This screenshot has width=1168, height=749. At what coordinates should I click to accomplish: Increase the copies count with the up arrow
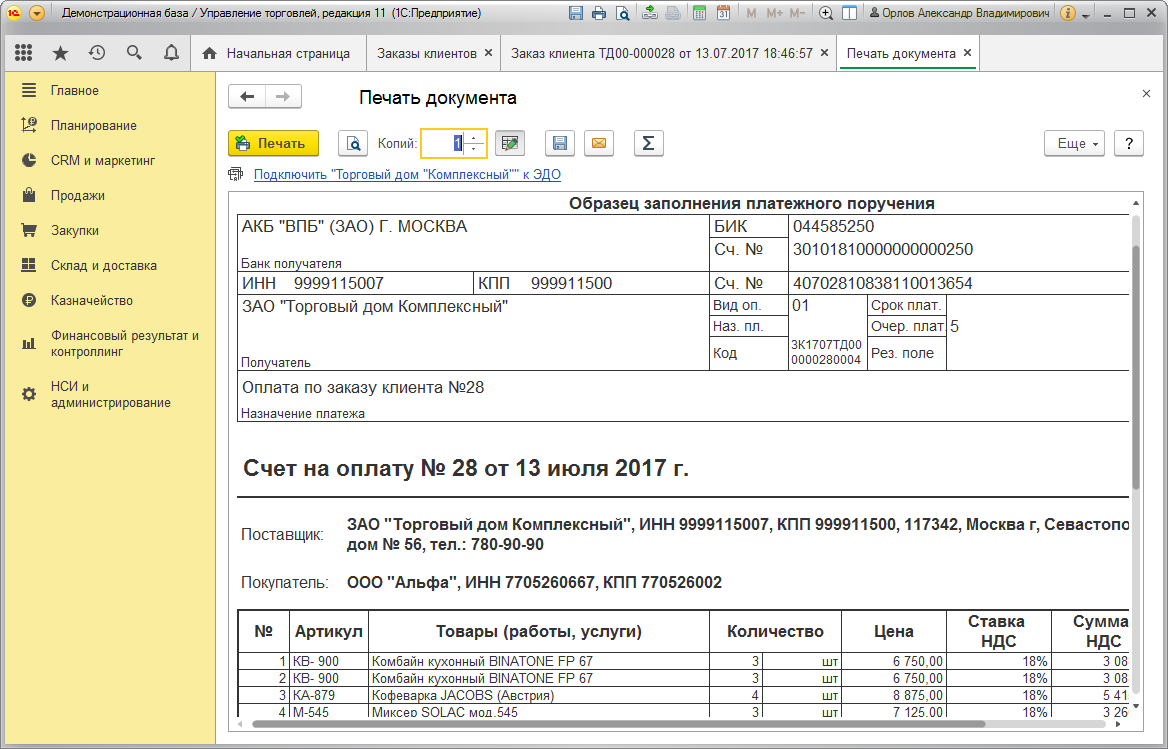[x=474, y=138]
